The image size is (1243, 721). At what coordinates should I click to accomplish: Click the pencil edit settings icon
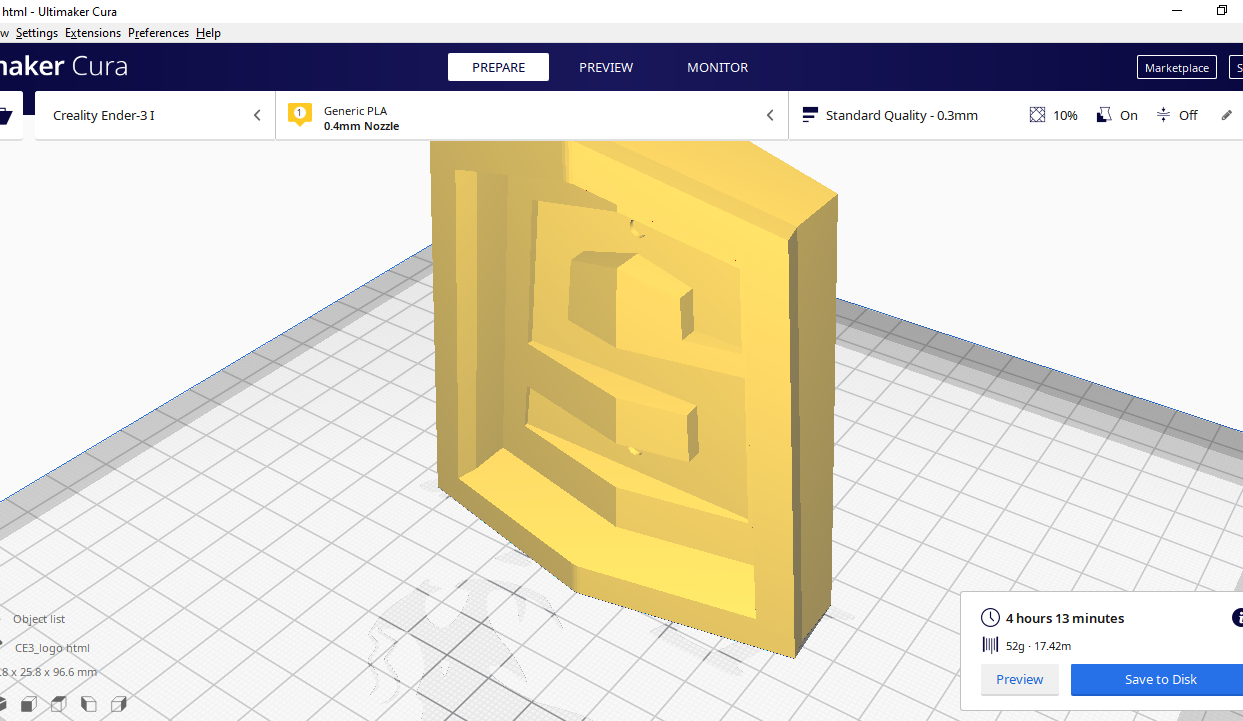(1227, 115)
